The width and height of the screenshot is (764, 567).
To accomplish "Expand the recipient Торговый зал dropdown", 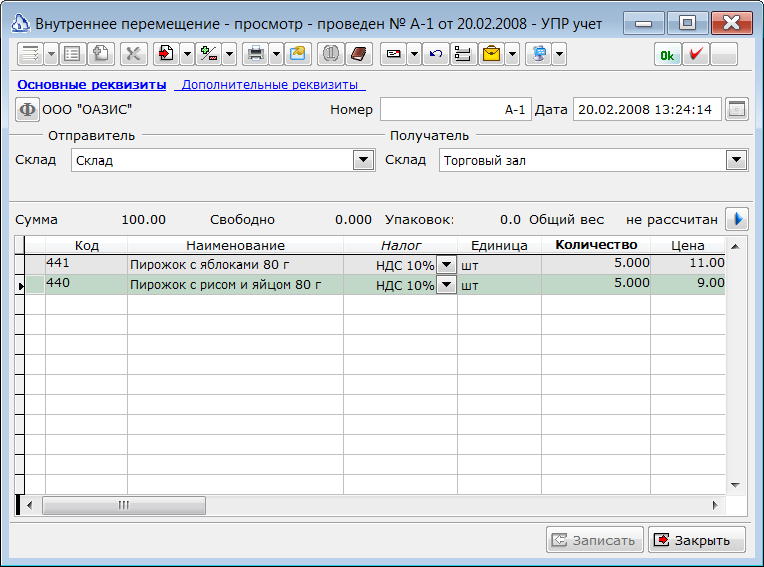I will pyautogui.click(x=736, y=160).
